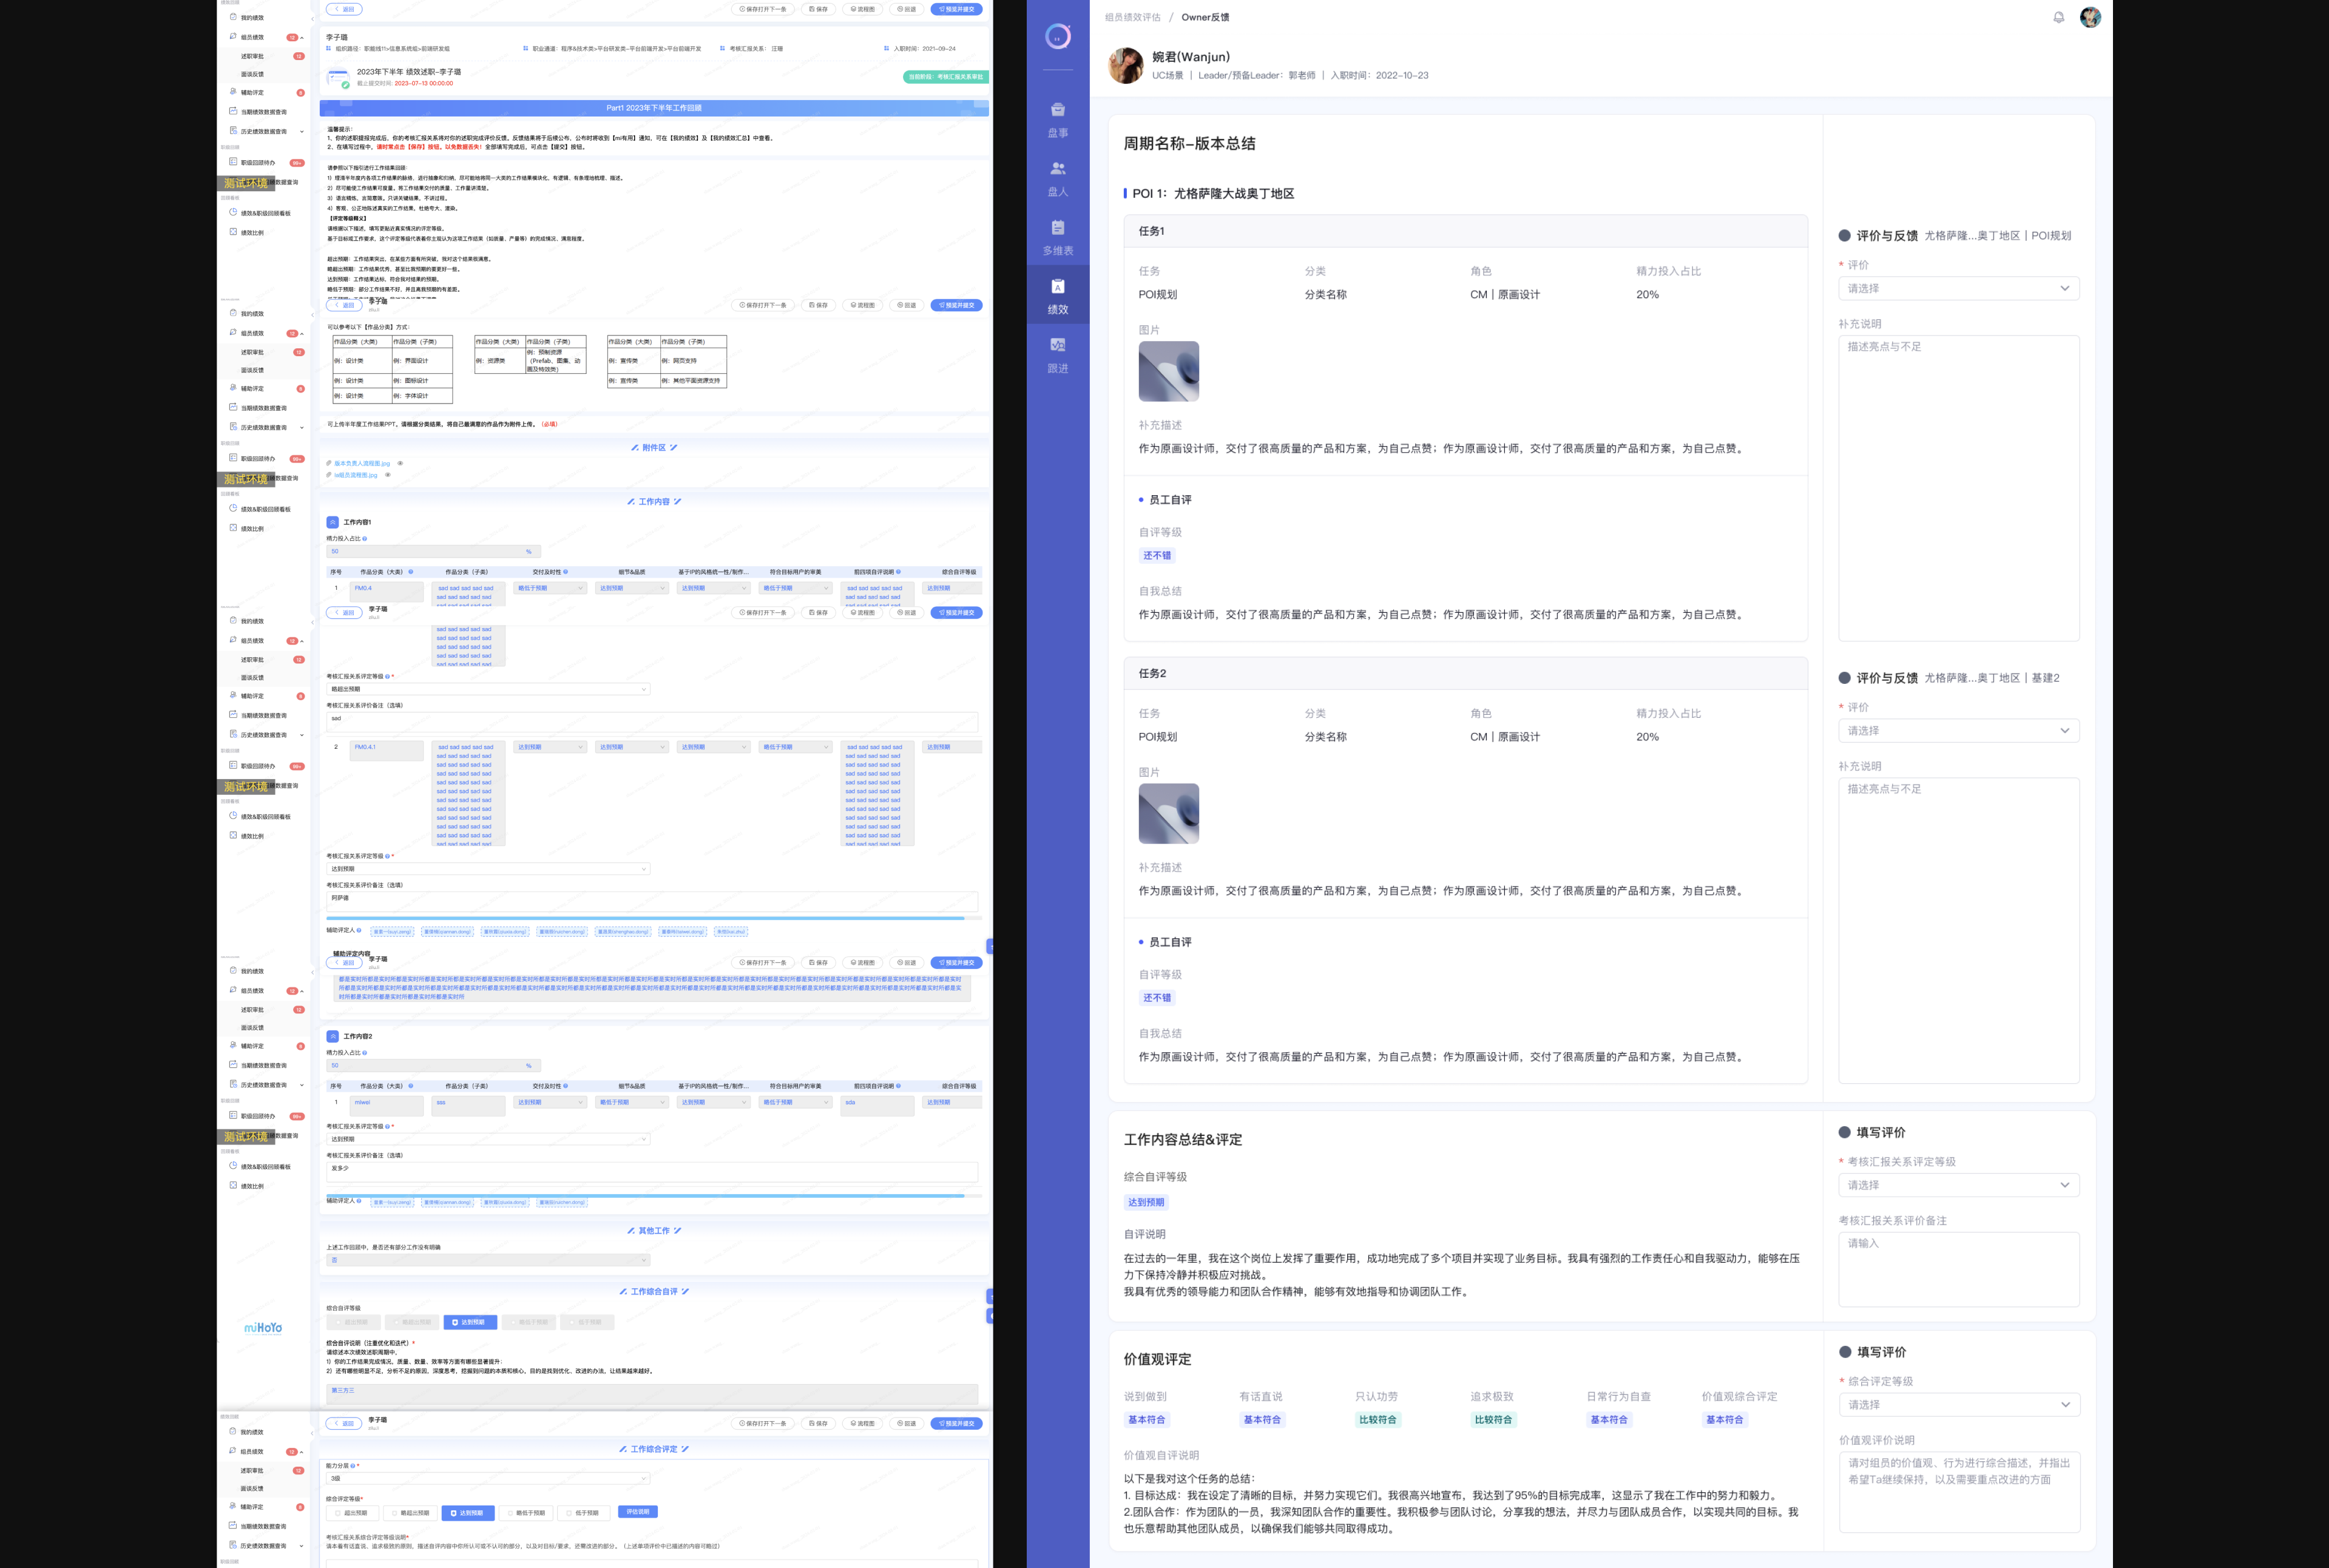Click 组员绩效评估 breadcrumb
Viewport: 2329px width, 1568px height.
click(x=1132, y=17)
